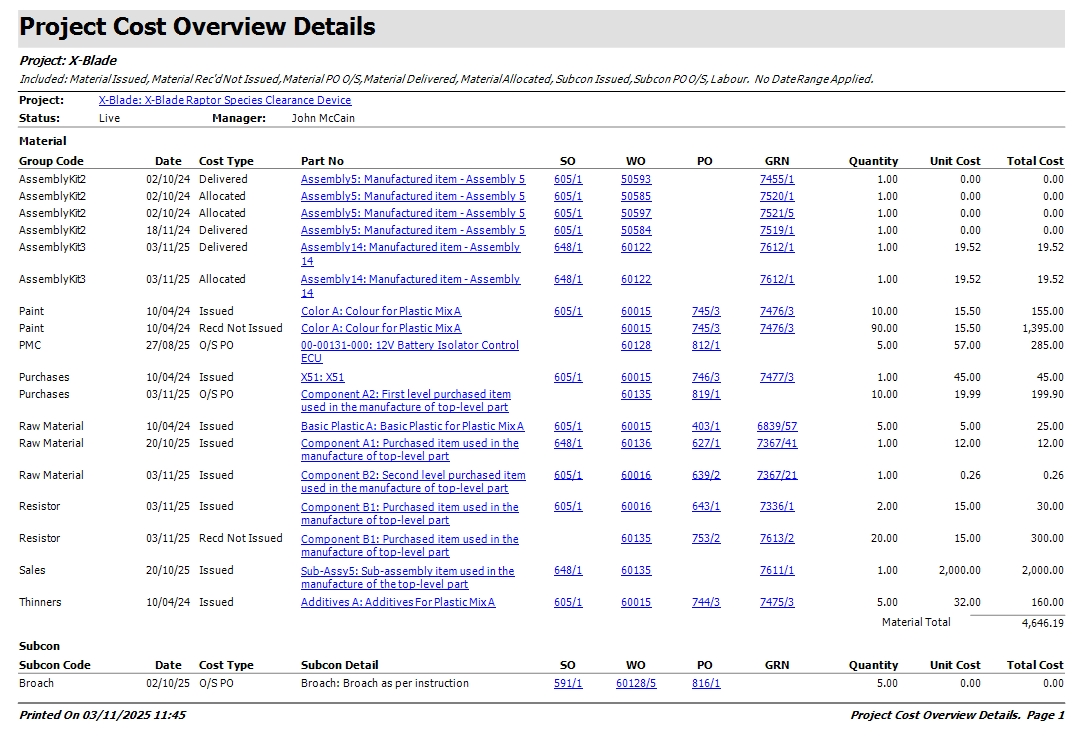Click the Sub-Assy5 part link
Image resolution: width=1083 pixels, height=739 pixels.
407,572
